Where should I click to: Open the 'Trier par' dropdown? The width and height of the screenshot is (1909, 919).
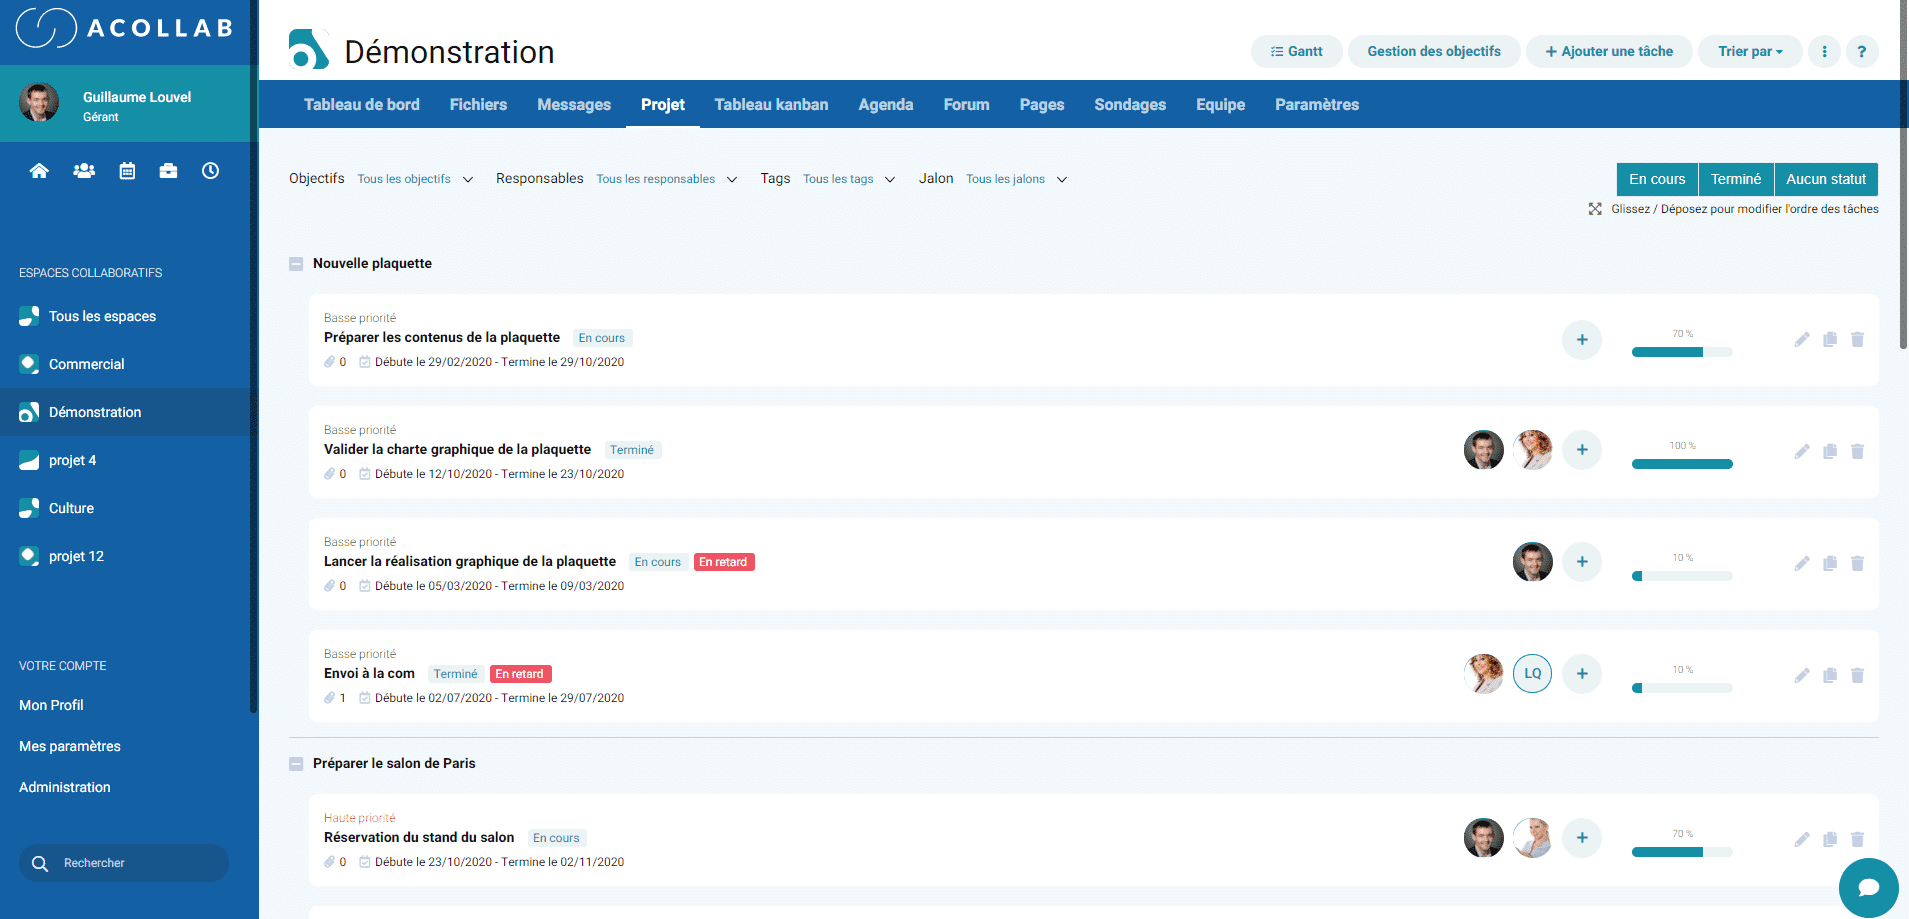pyautogui.click(x=1749, y=51)
